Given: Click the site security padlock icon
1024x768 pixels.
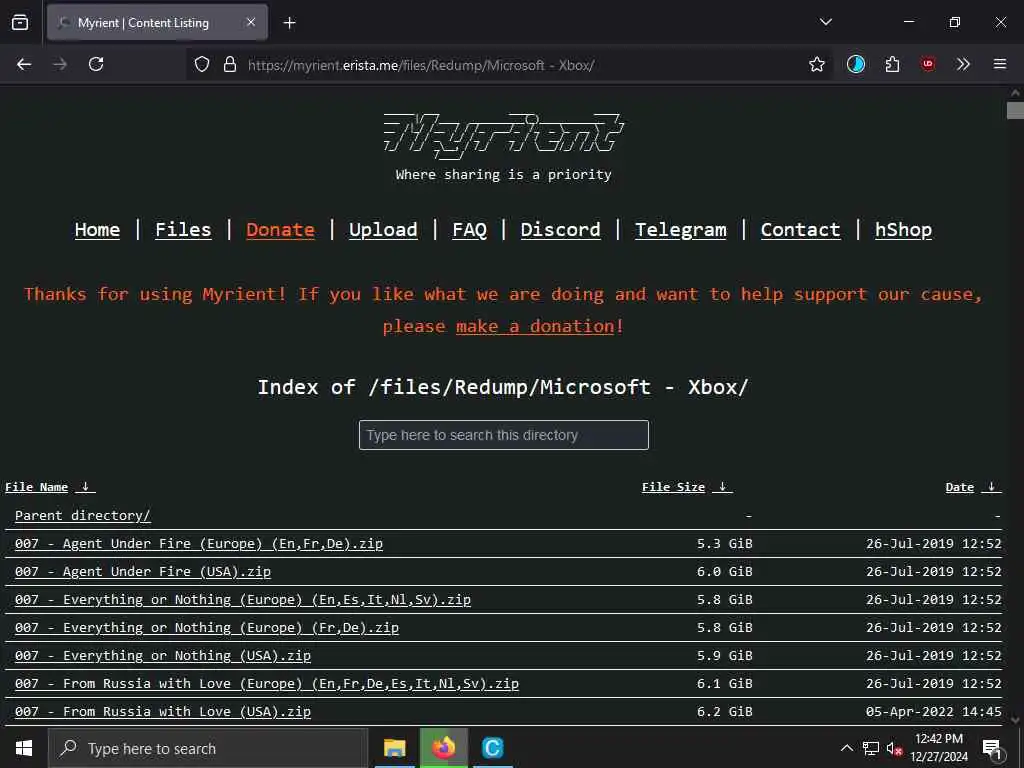Looking at the screenshot, I should (230, 64).
